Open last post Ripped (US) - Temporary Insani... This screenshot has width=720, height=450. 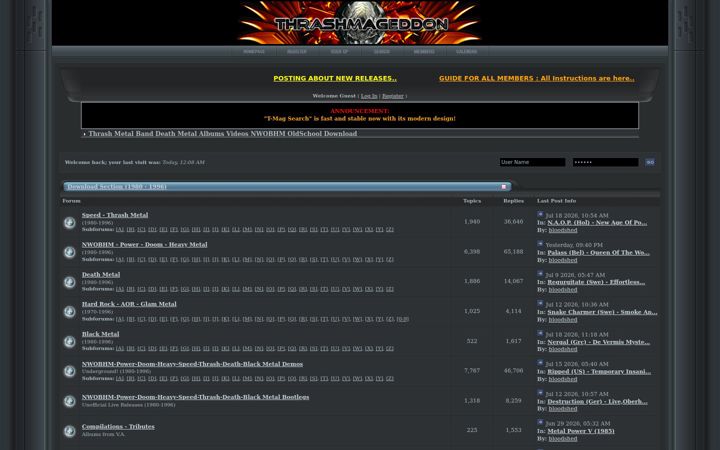[599, 371]
